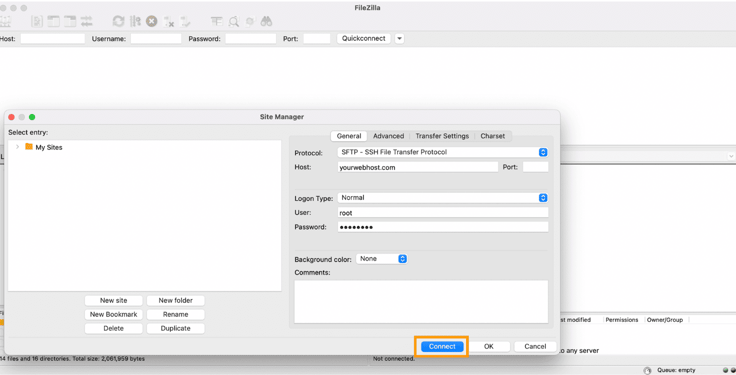This screenshot has height=375, width=736.
Task: Click the 'Logon Type:' label
Action: (x=314, y=199)
